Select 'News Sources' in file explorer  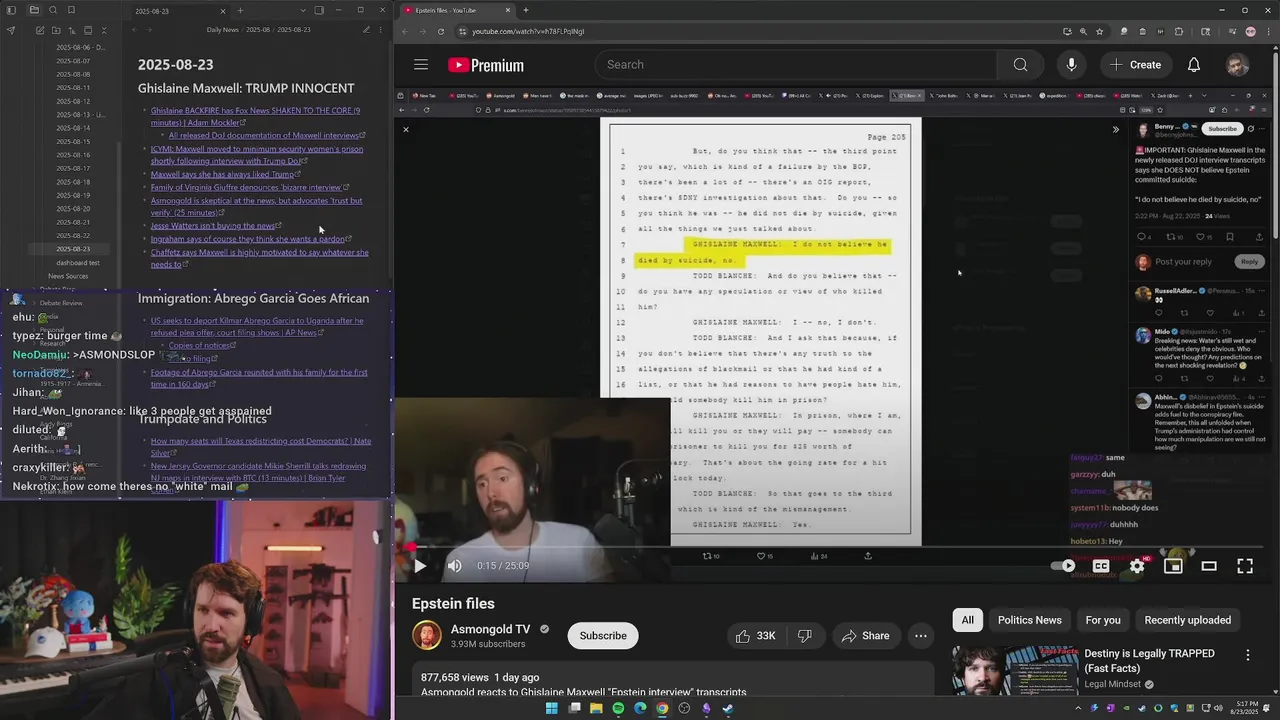pos(68,276)
